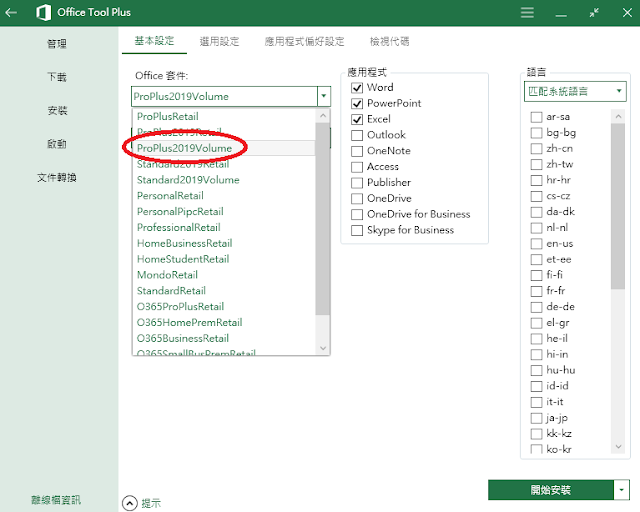This screenshot has height=512, width=640.
Task: Select HomeBusinessRetail in the list
Action: tap(224, 243)
